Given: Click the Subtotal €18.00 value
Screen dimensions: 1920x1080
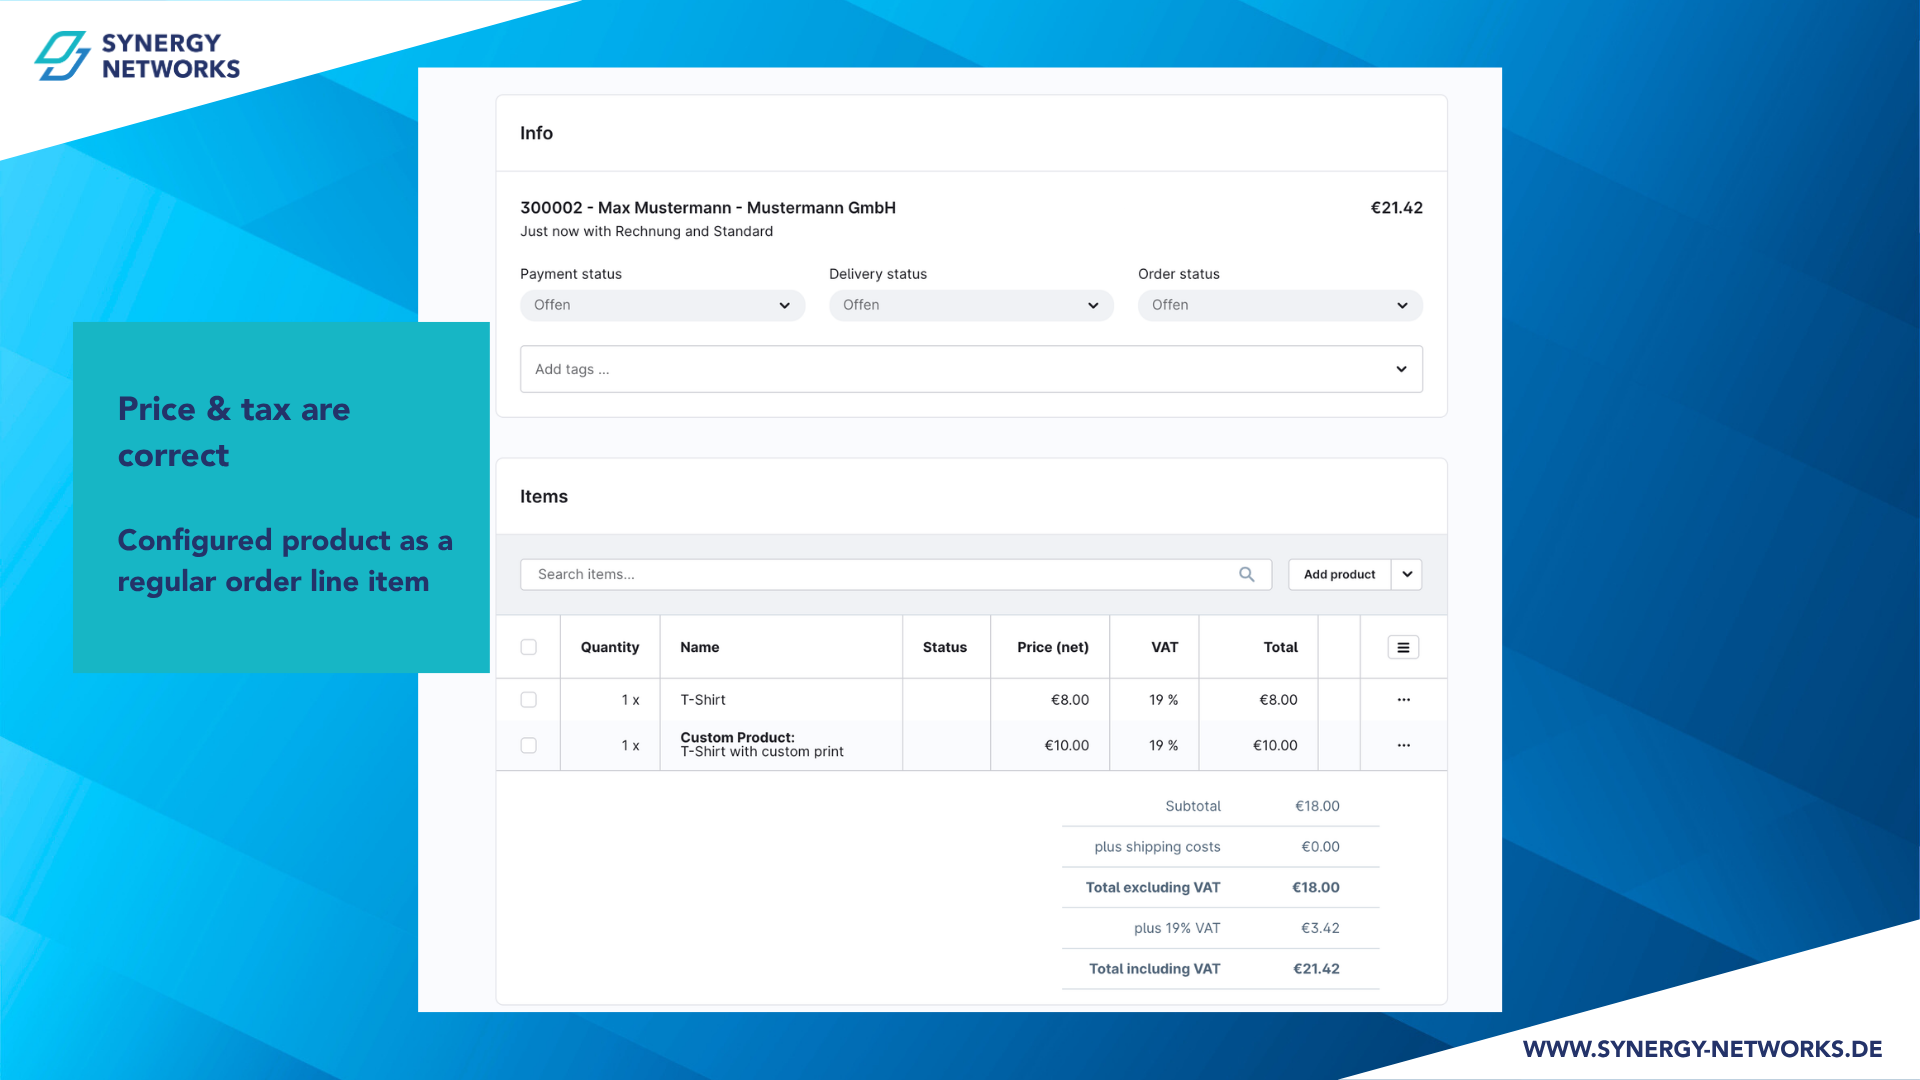Looking at the screenshot, I should pyautogui.click(x=1317, y=806).
